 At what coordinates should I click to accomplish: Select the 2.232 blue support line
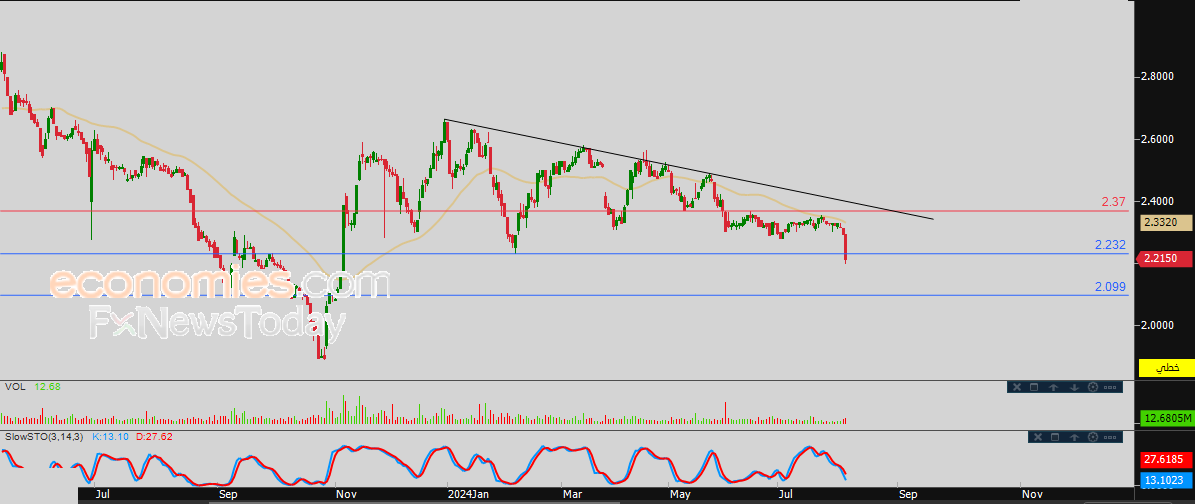tap(564, 254)
